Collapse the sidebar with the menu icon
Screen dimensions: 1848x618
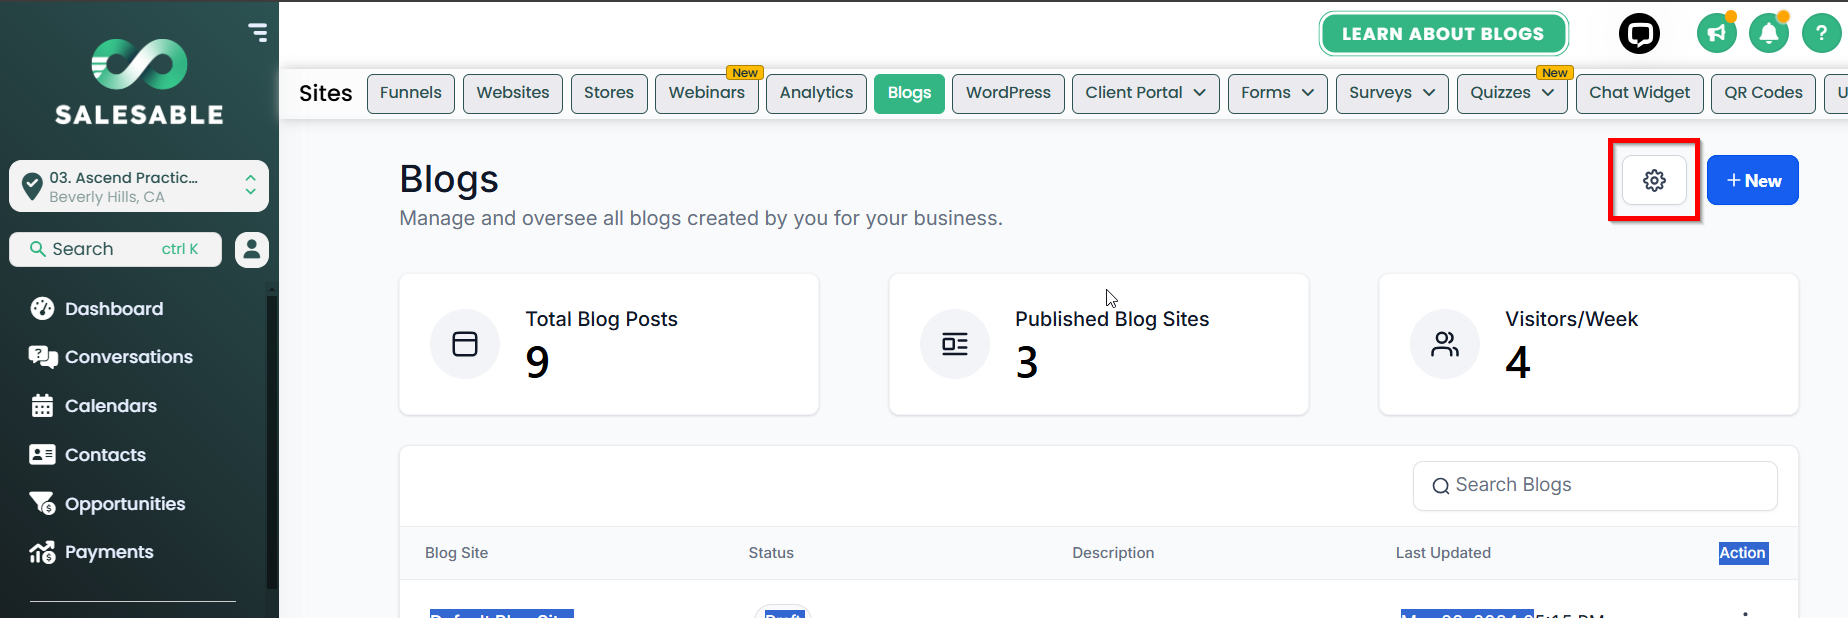258,32
